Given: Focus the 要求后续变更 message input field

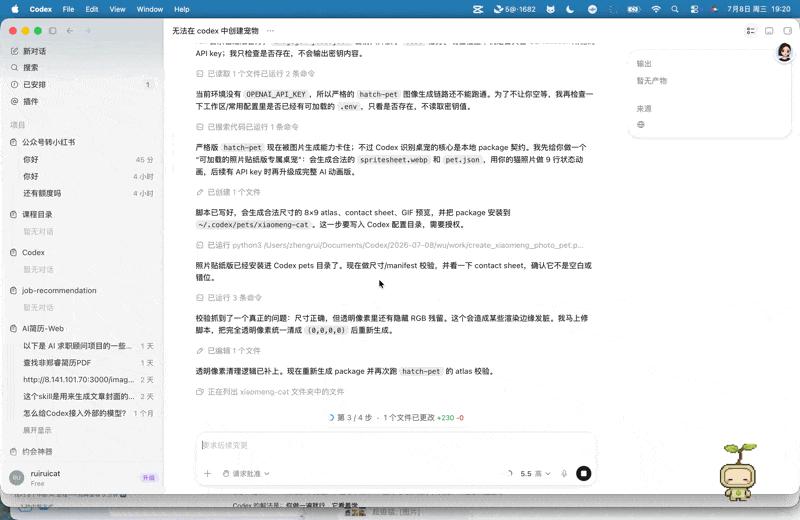Looking at the screenshot, I should coord(396,445).
